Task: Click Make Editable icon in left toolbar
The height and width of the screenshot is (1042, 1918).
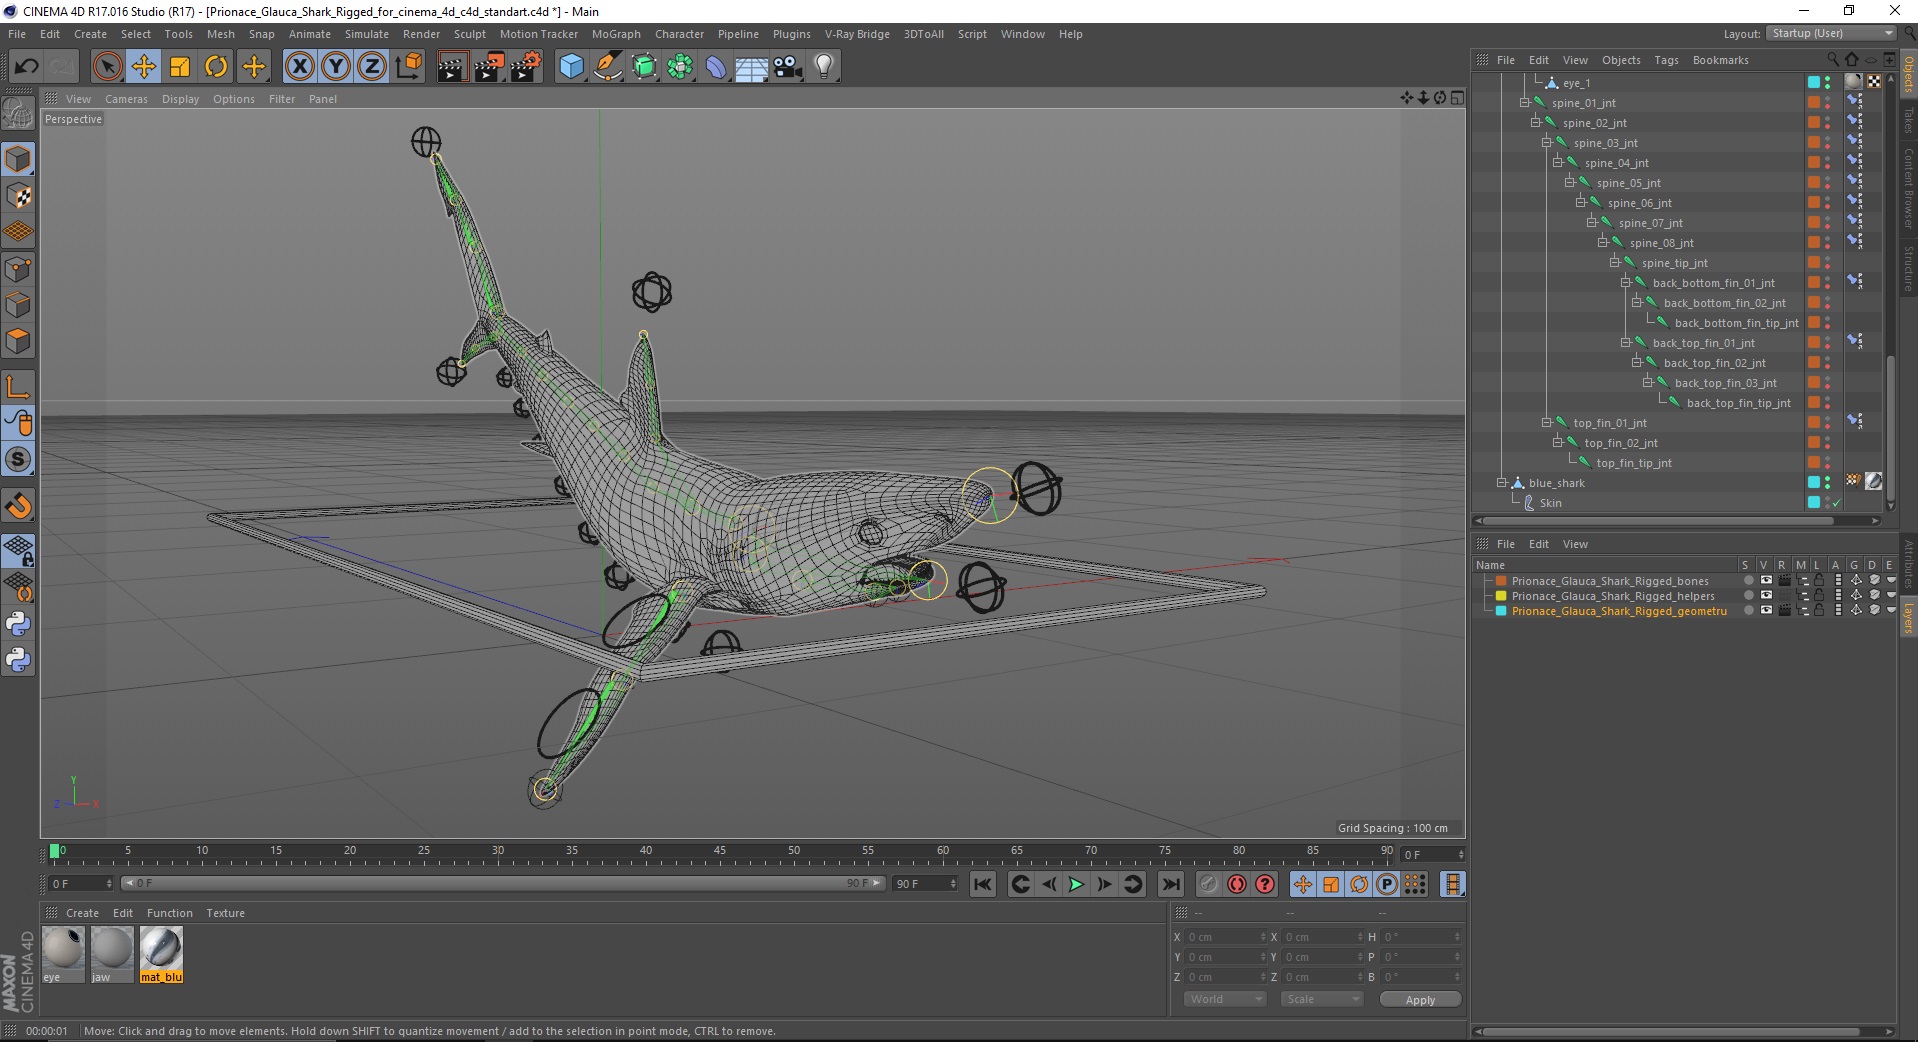Action: pyautogui.click(x=18, y=114)
